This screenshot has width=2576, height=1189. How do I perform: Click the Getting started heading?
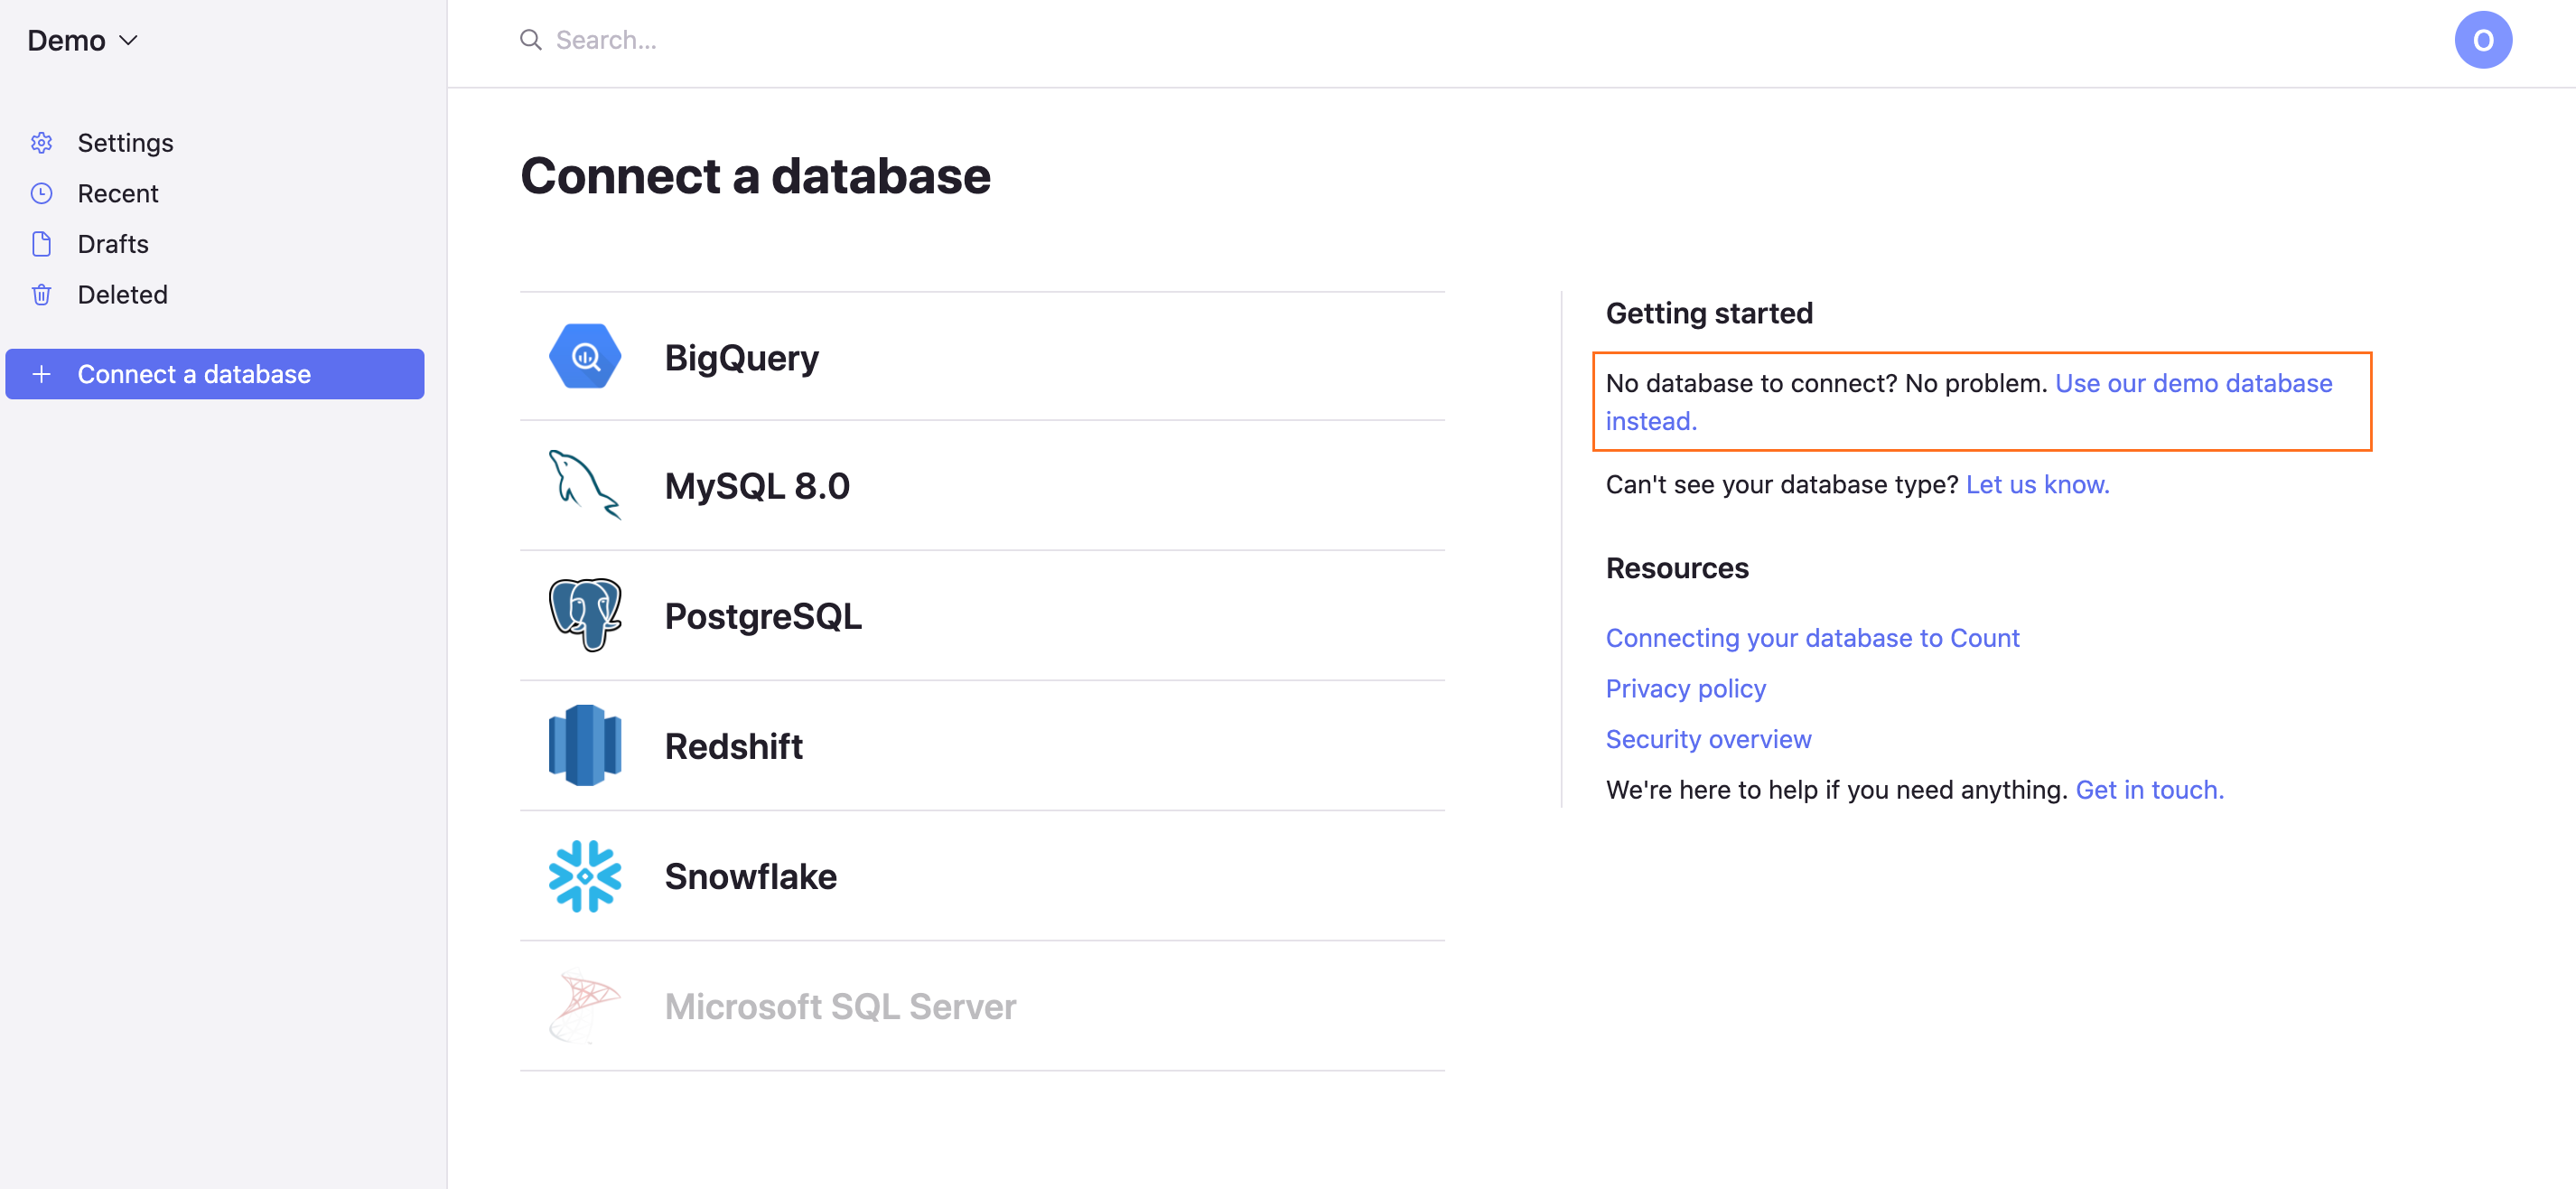click(1709, 314)
